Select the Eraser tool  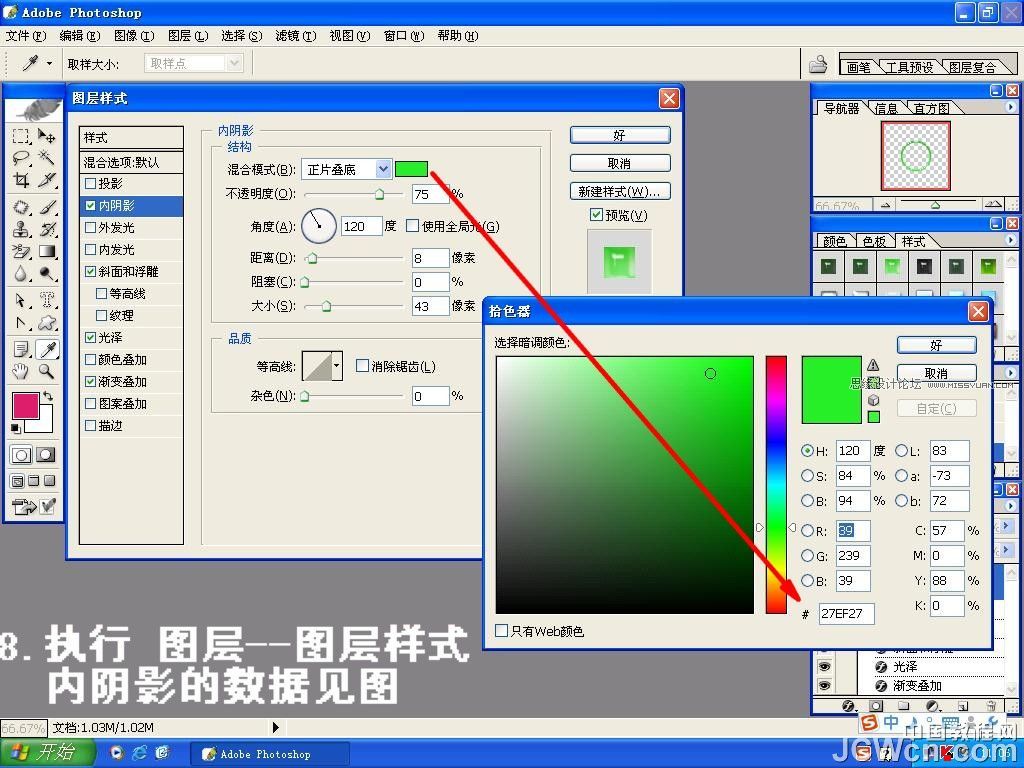(x=21, y=251)
